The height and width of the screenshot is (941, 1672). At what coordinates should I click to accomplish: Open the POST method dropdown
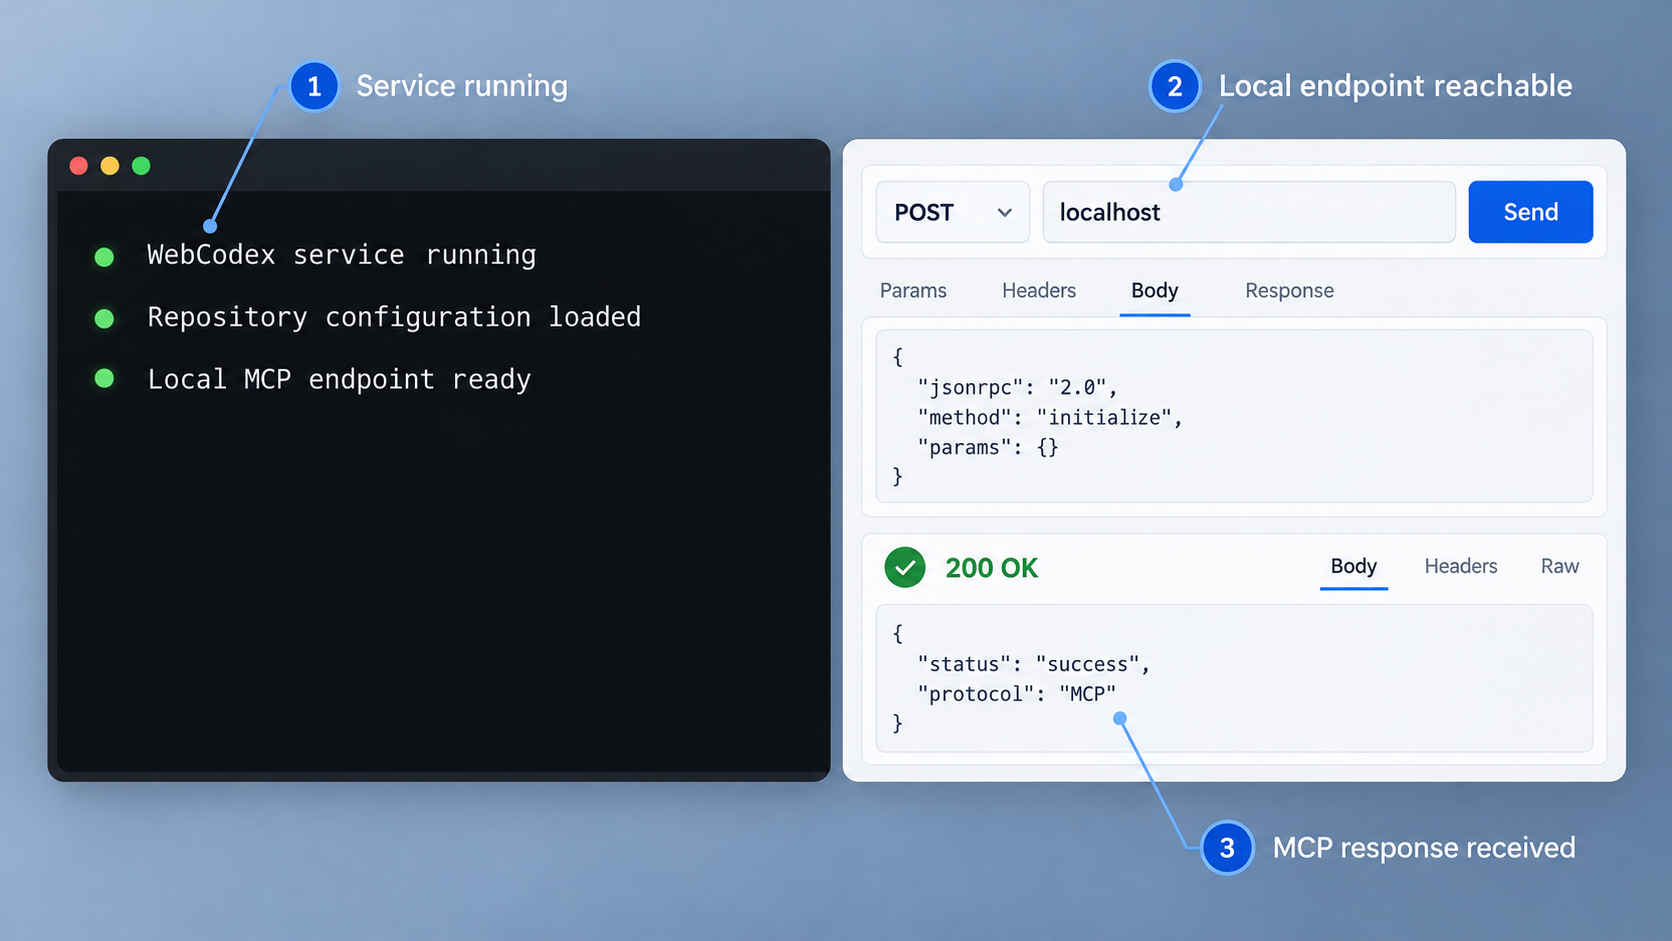coord(952,212)
